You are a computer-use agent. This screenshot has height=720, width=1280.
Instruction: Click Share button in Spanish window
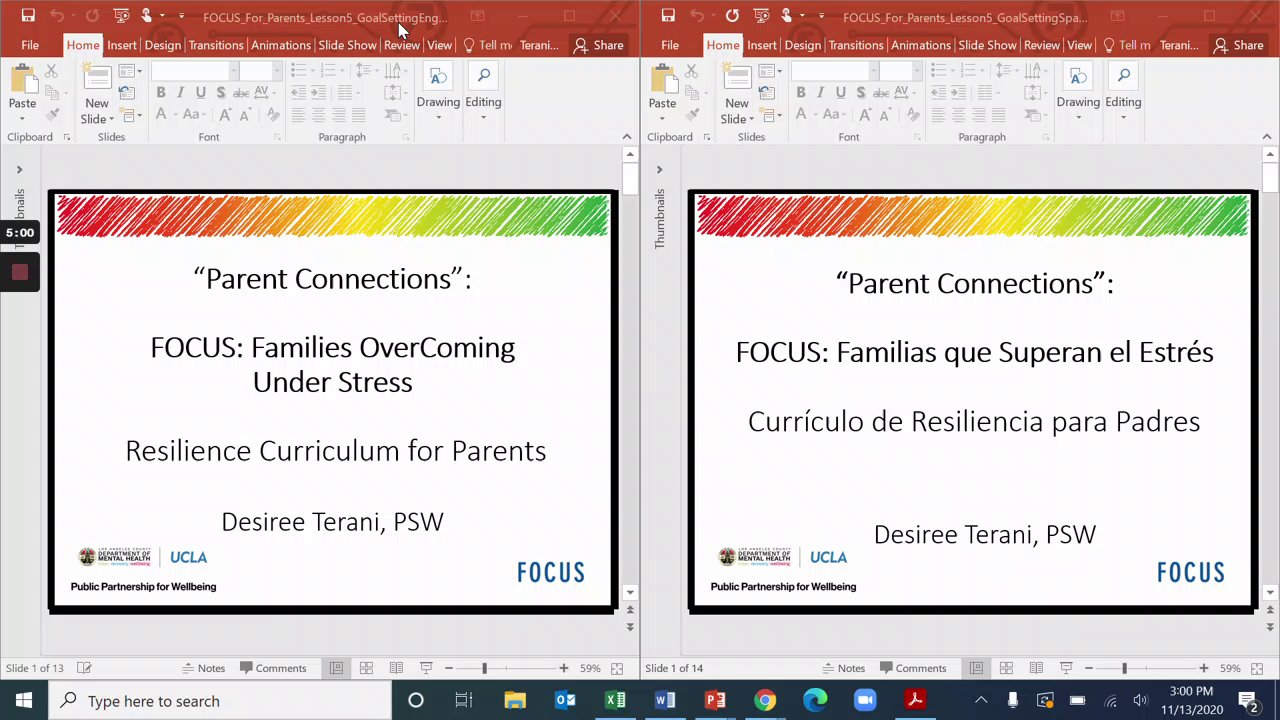tap(1238, 45)
